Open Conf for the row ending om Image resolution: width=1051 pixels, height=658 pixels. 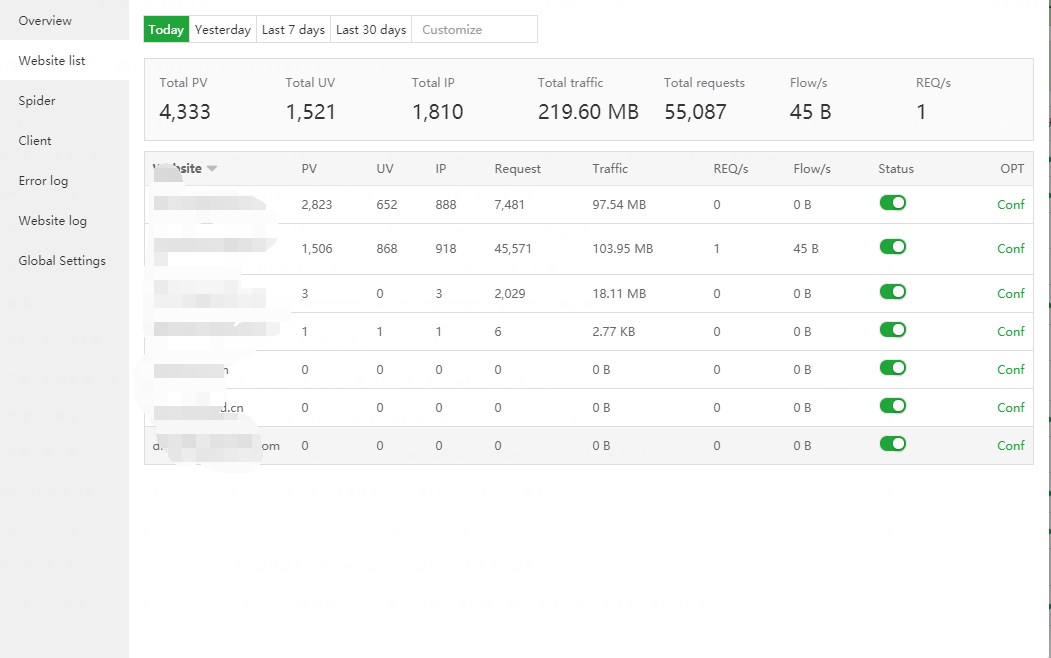click(1010, 446)
